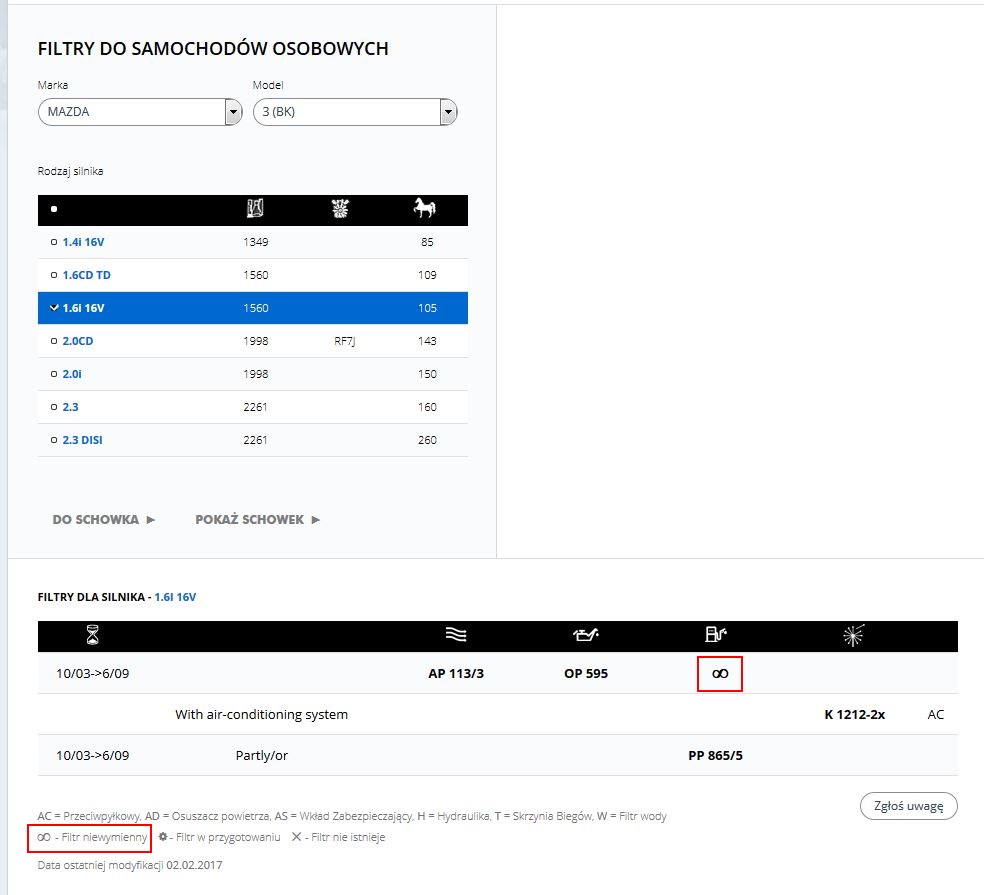The height and width of the screenshot is (895, 984).
Task: Click the air filter wave icon
Action: [456, 635]
